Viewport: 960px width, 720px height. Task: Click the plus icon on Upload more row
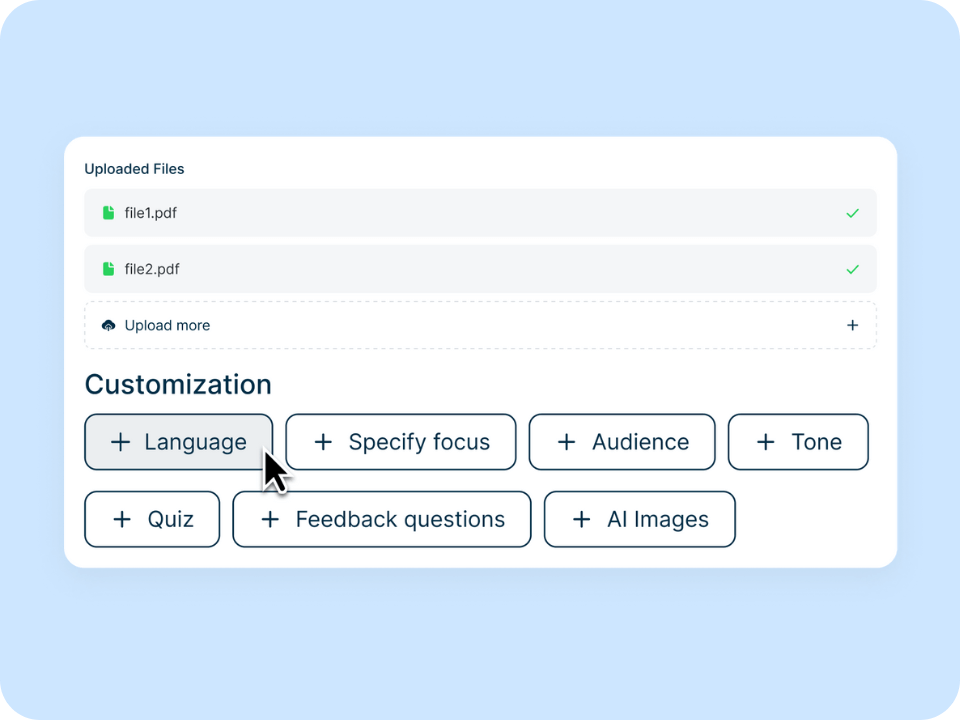(853, 324)
